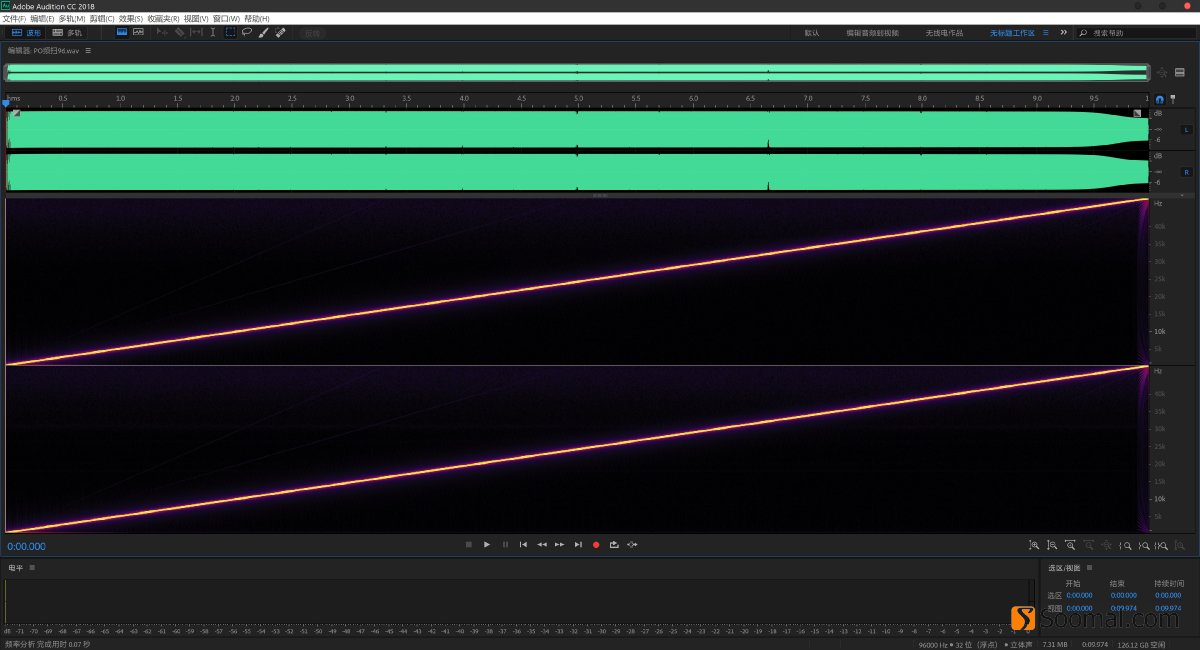Select the Paintbrush Selection tool

coord(263,32)
